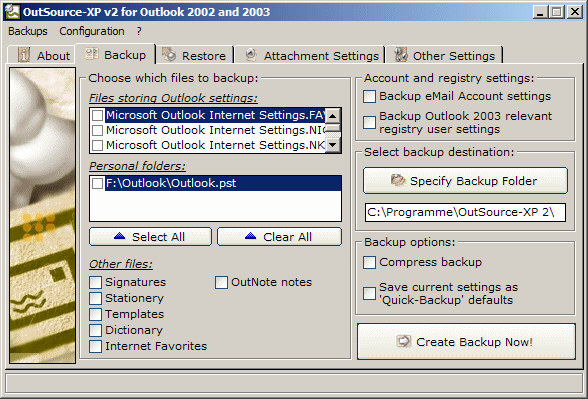Screen dimensions: 588x399
Task: Click arrow icon on Create Backup Now
Action: click(x=404, y=342)
